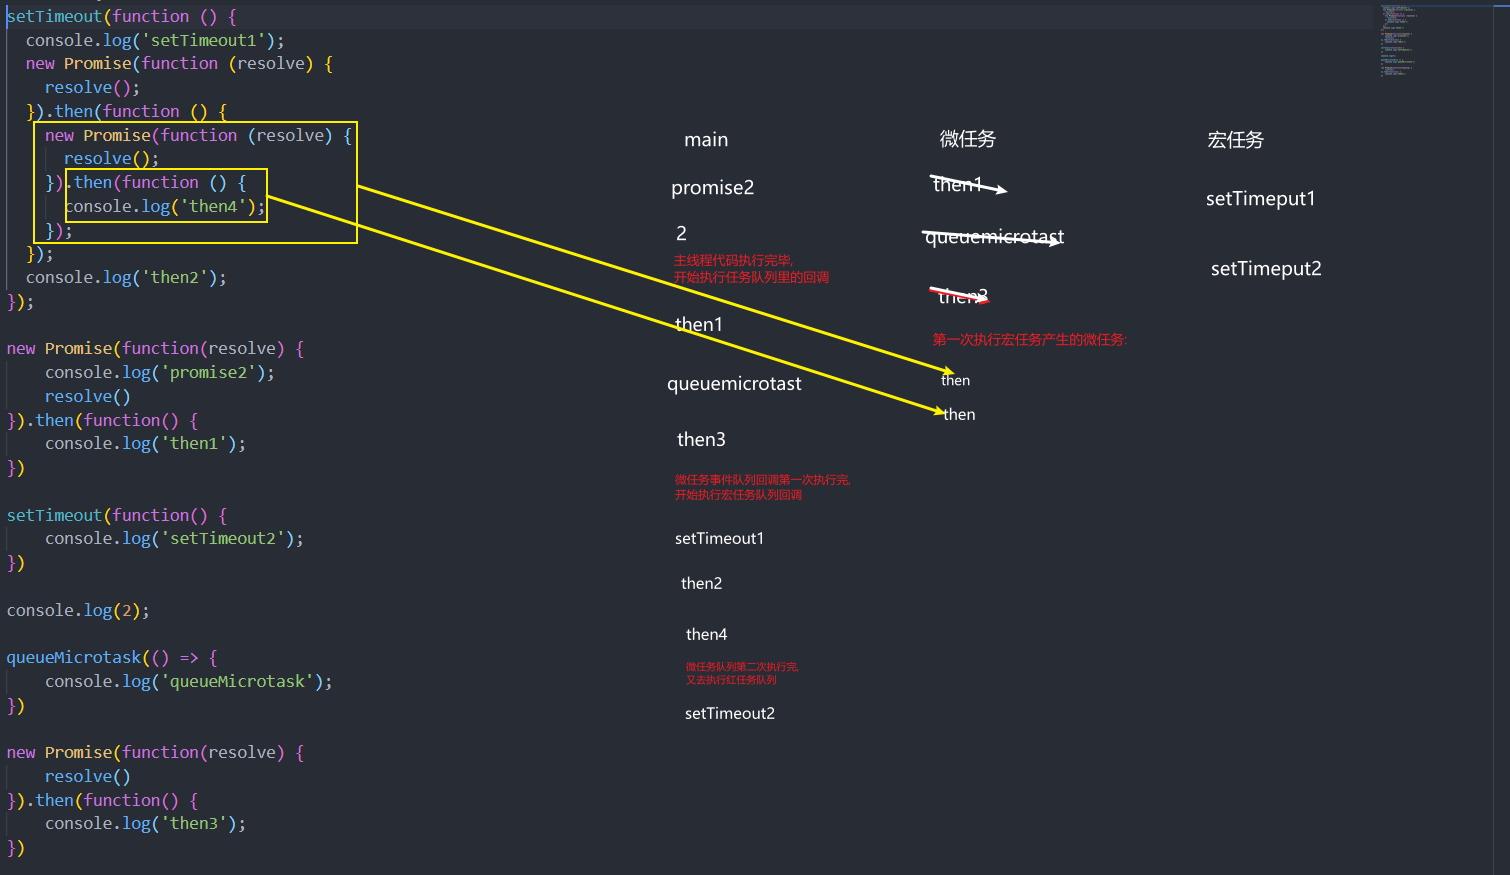Click red note 第一次执行宏任务产生的微任务
The width and height of the screenshot is (1510, 875).
click(1029, 340)
